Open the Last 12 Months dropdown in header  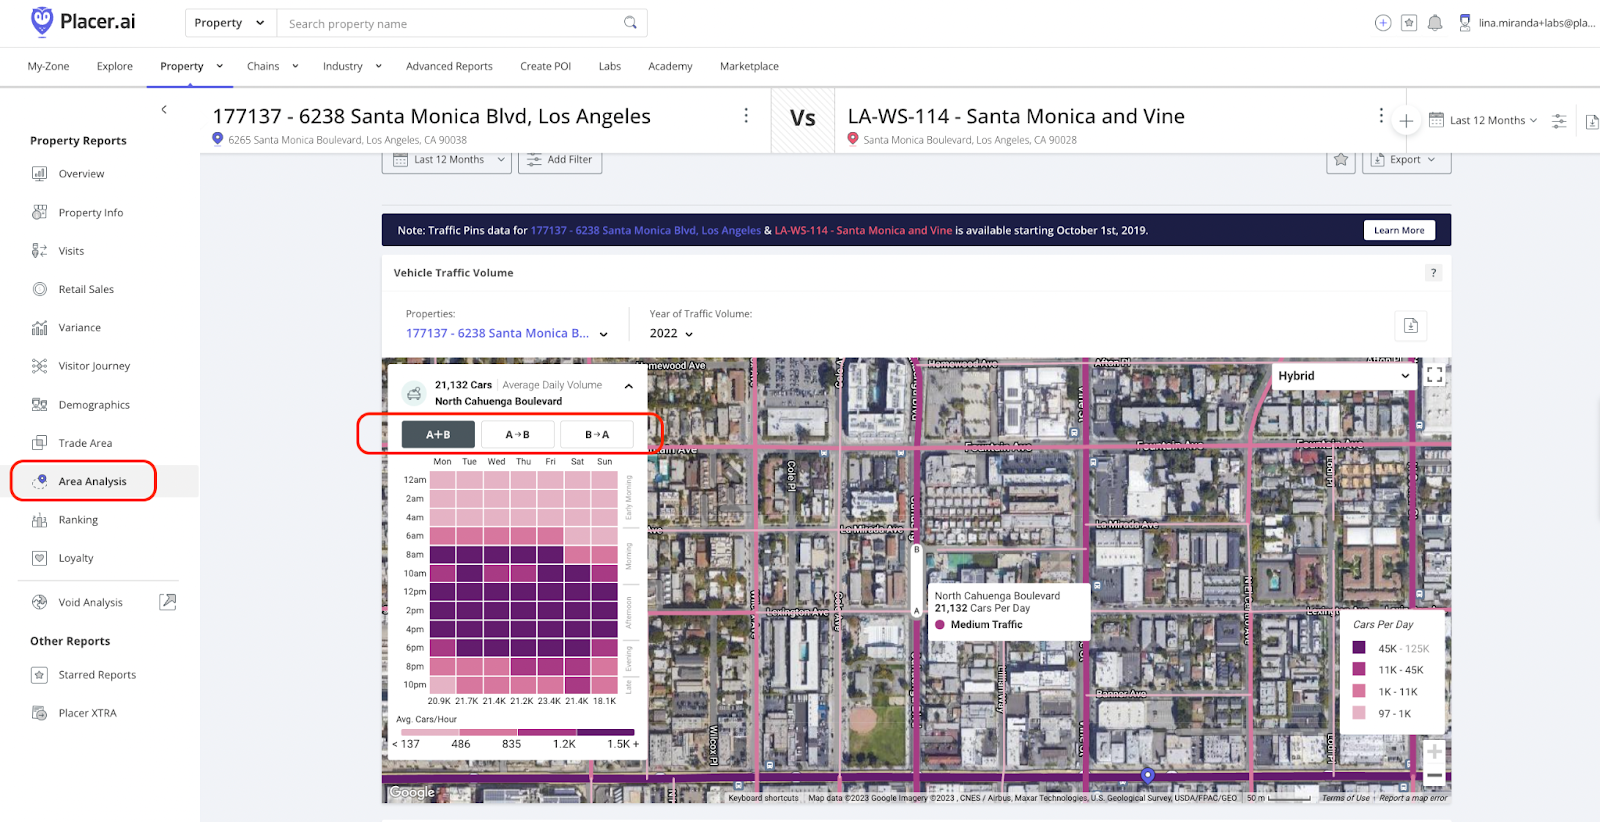tap(1483, 120)
